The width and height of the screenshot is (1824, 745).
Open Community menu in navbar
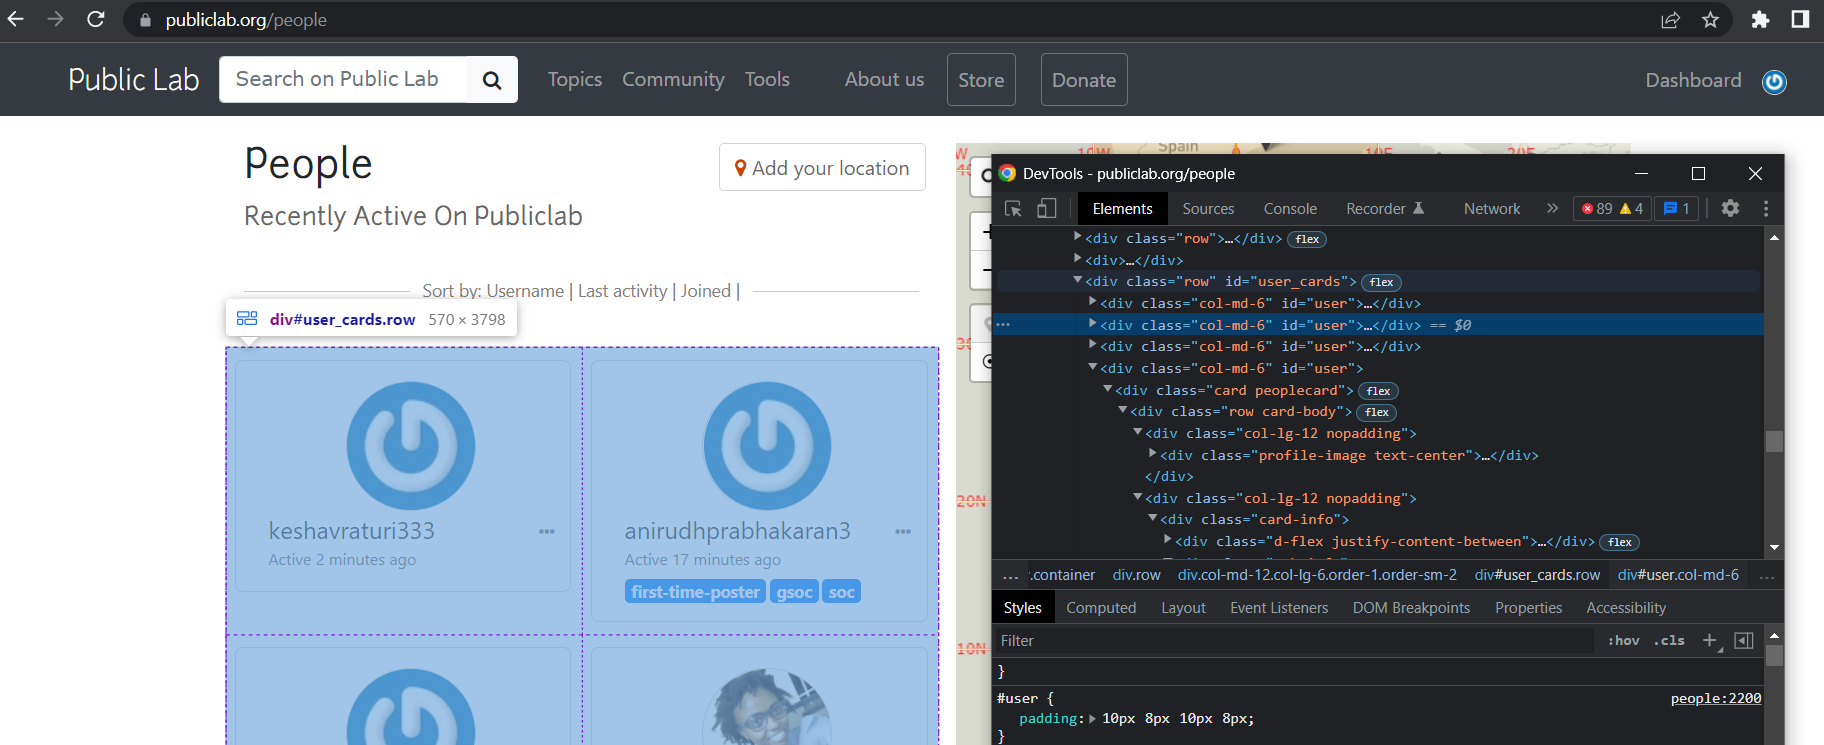point(673,79)
